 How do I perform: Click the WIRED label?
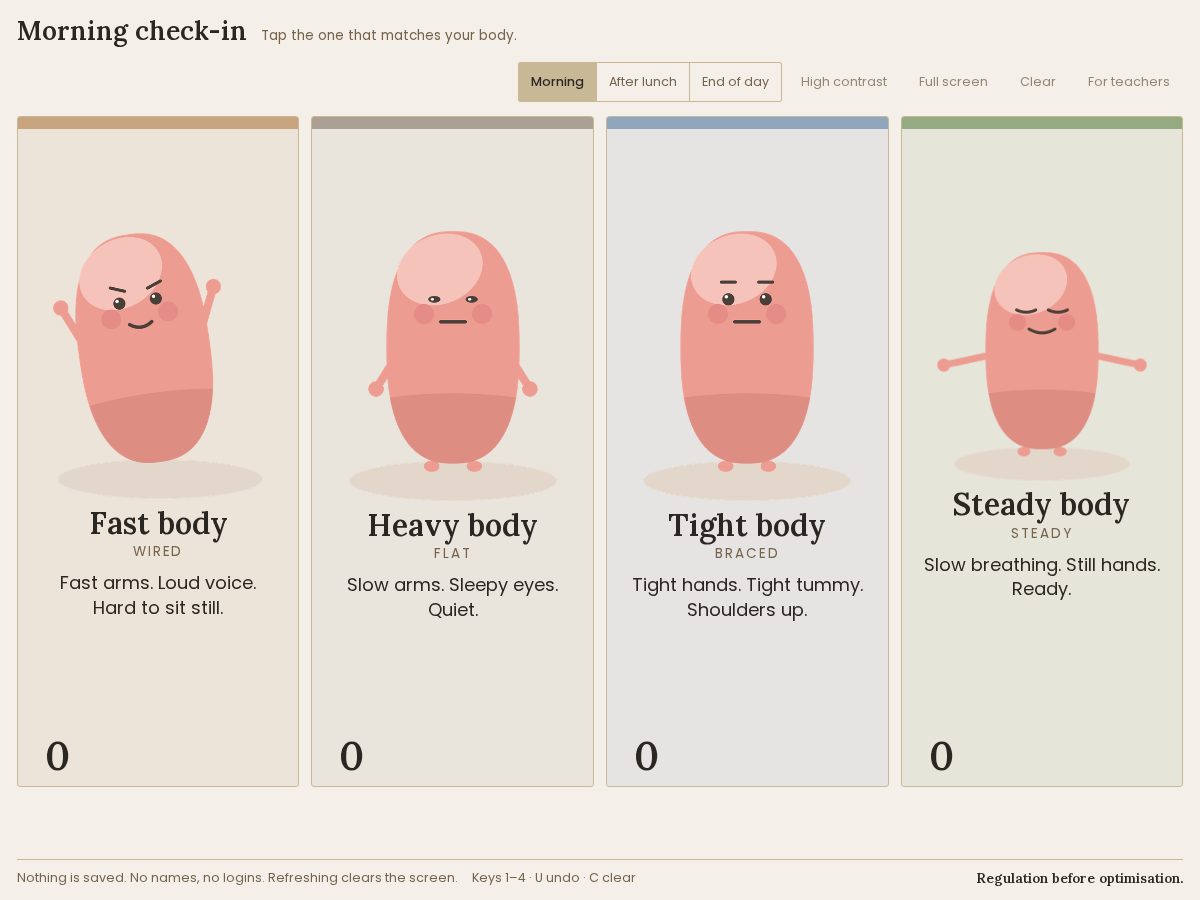click(158, 551)
